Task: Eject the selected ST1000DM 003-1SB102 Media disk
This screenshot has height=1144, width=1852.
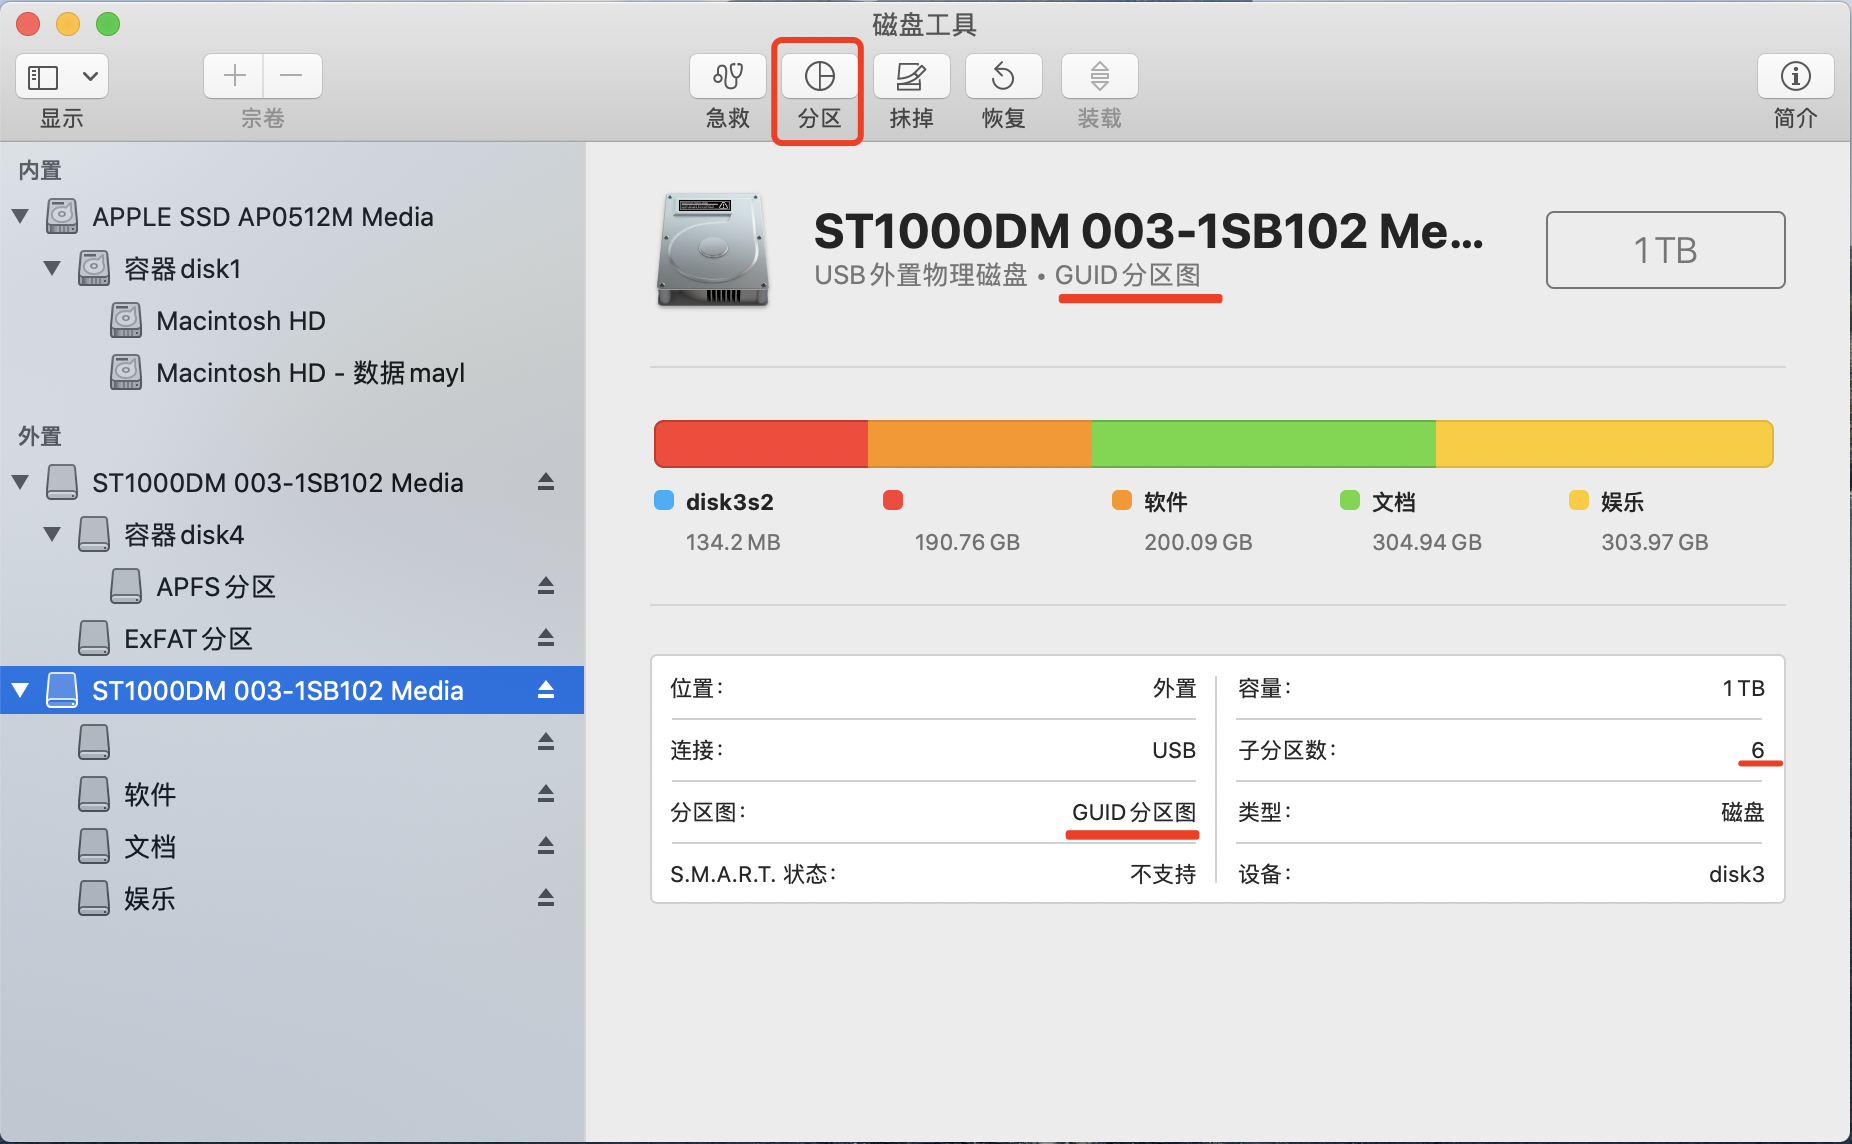Action: (546, 690)
